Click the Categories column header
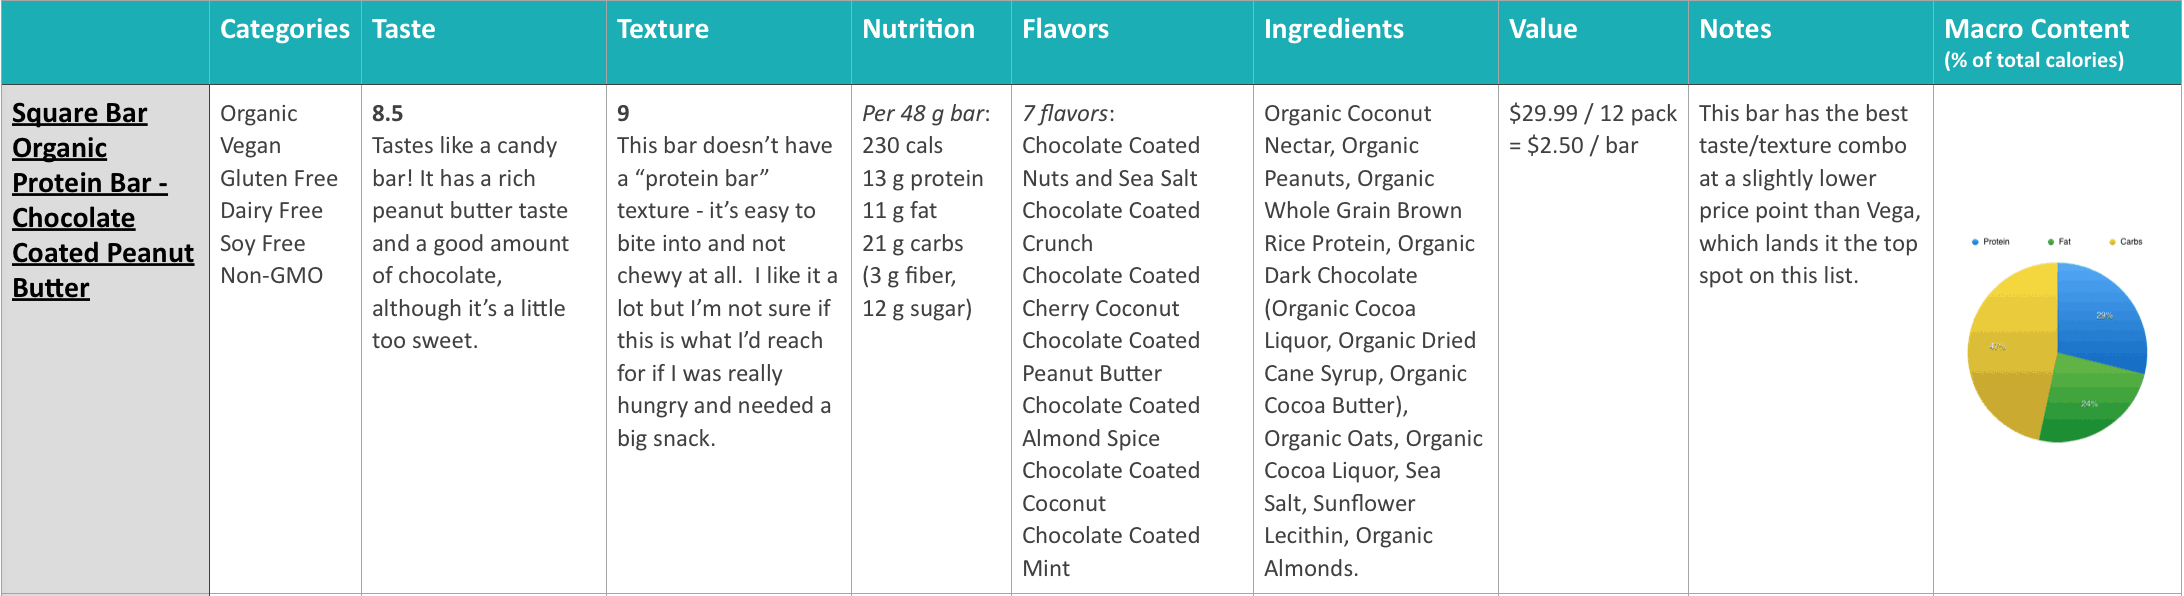2184x596 pixels. (285, 29)
